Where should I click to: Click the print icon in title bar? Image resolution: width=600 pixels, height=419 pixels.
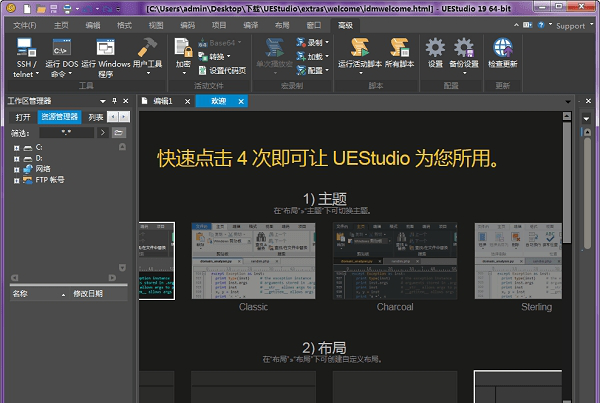(x=67, y=8)
